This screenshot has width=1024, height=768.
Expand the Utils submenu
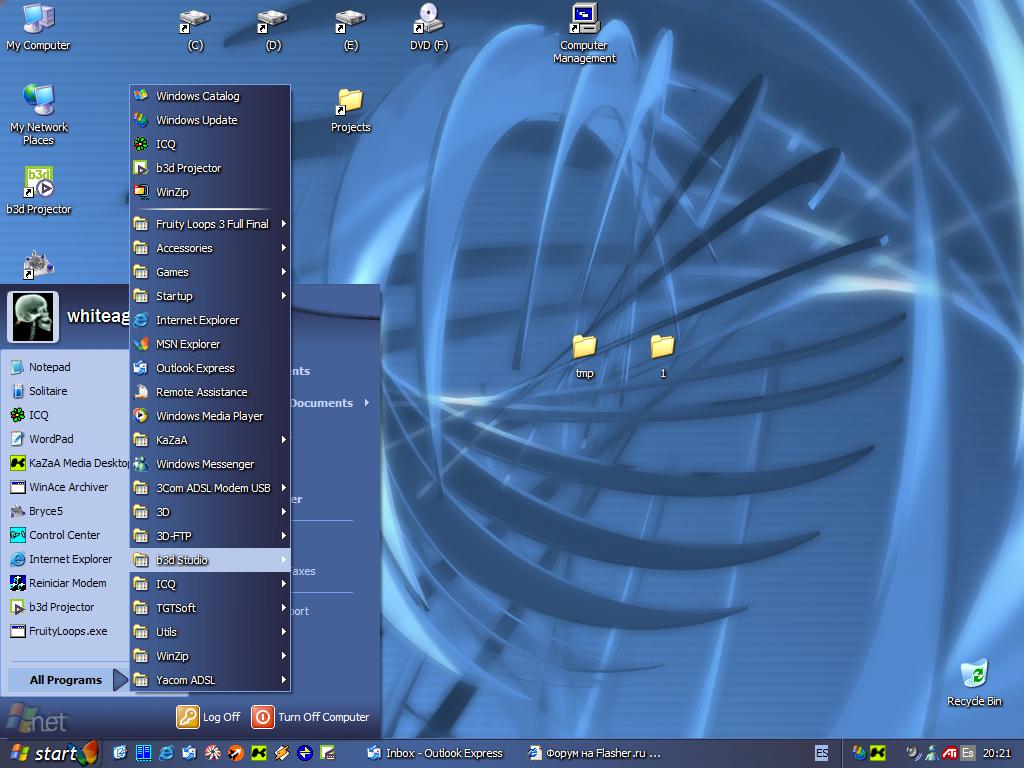click(x=210, y=632)
